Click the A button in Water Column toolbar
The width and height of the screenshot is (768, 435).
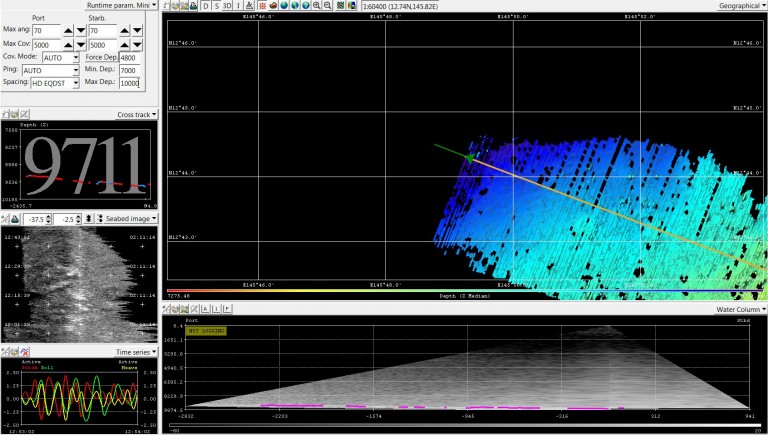click(x=205, y=309)
